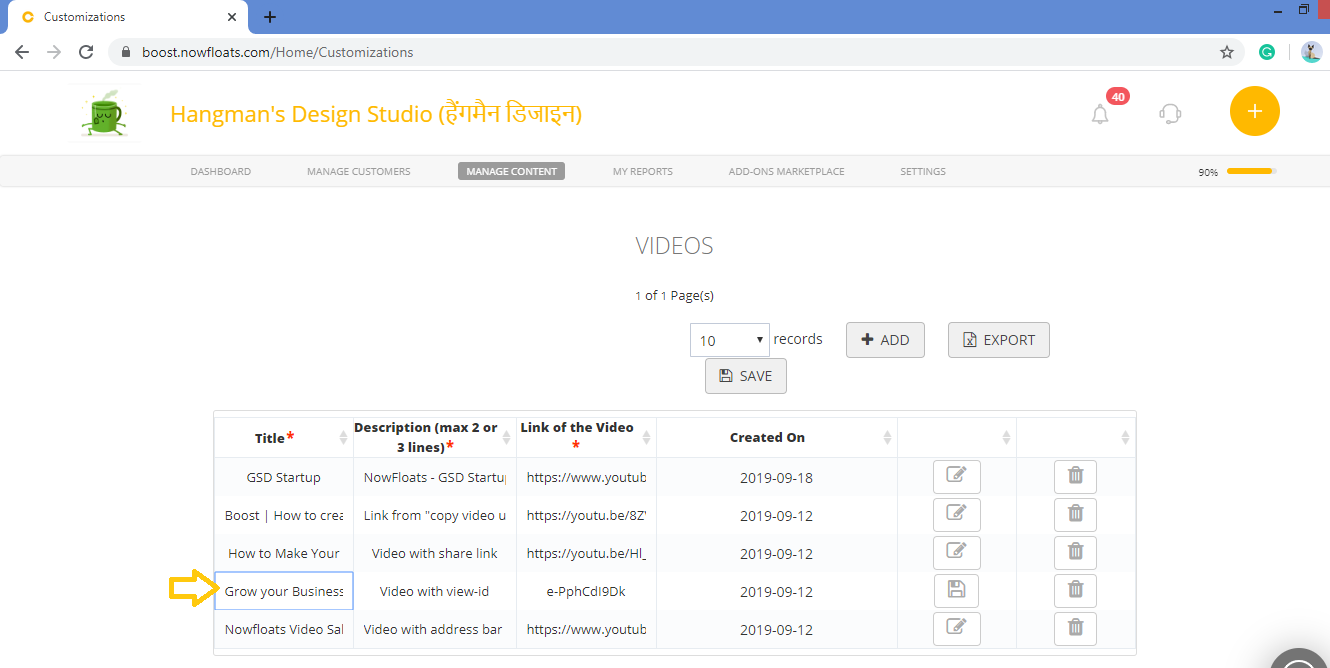Open the Grammarly extension icon
The image size is (1330, 668).
1267,52
